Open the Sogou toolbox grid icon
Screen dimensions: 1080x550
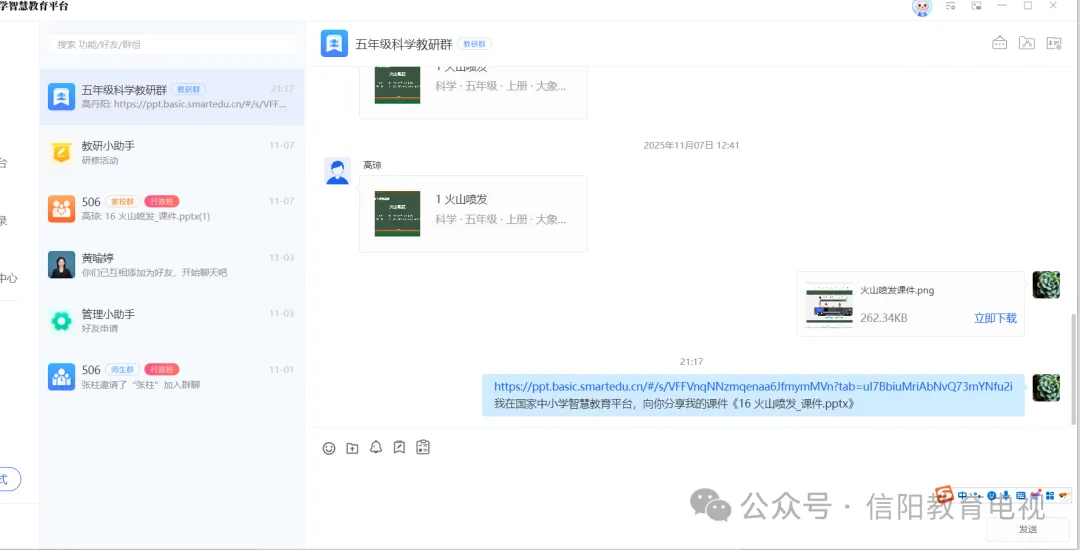(1050, 495)
